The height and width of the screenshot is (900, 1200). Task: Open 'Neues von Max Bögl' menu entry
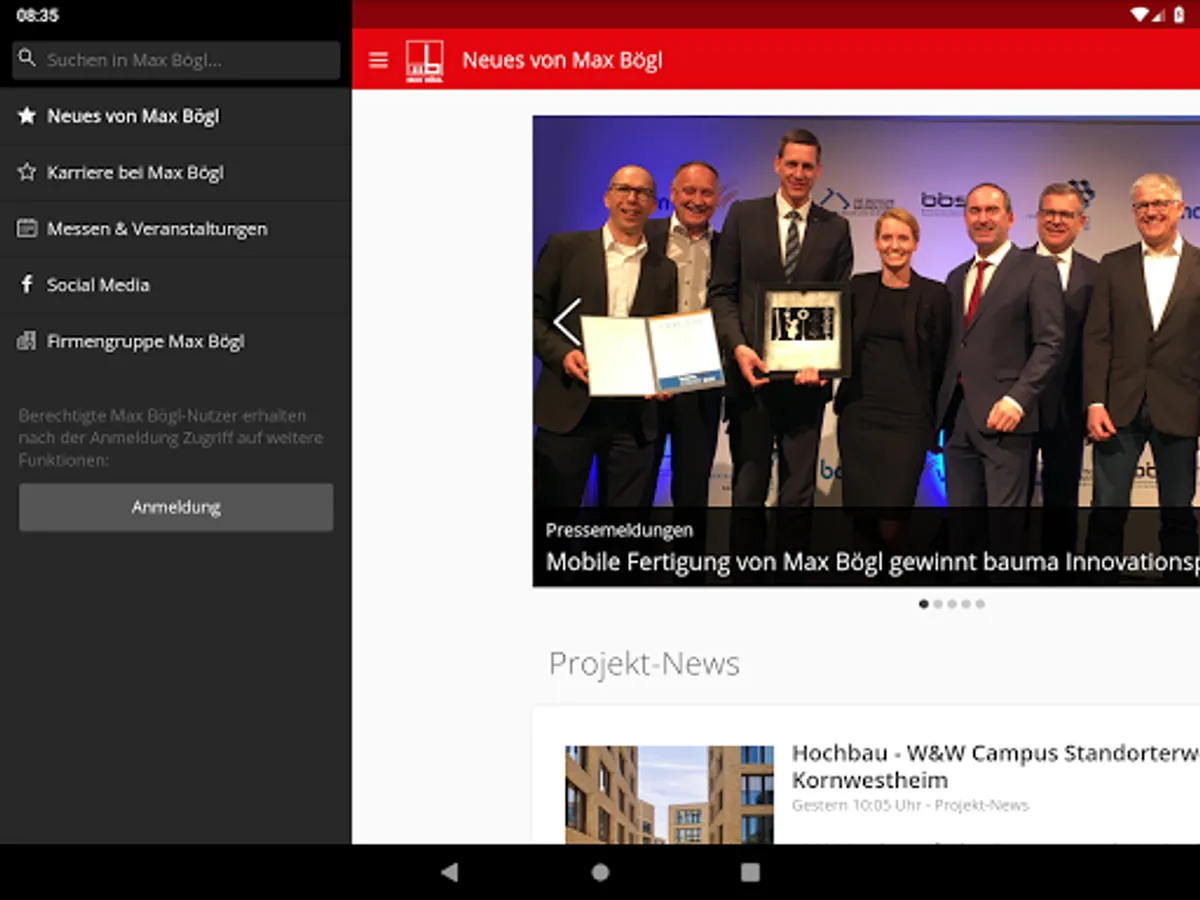coord(176,116)
